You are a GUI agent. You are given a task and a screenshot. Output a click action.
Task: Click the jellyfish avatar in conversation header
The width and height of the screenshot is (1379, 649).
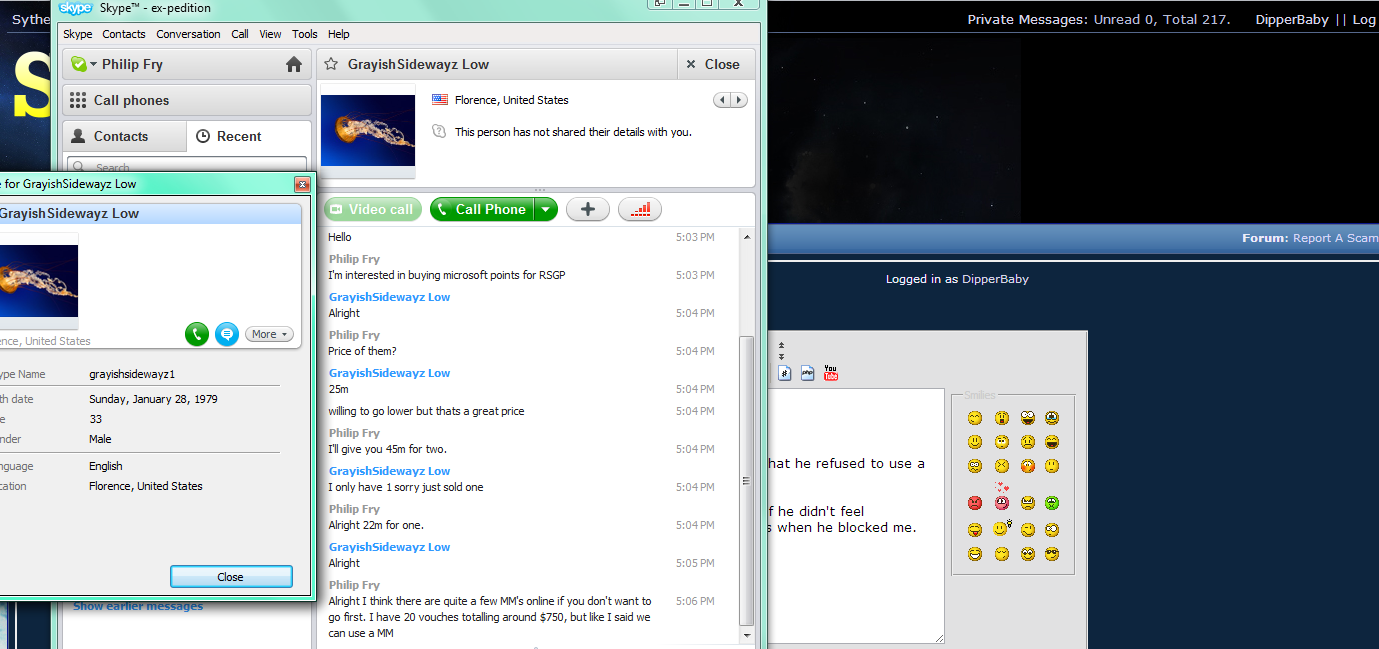coord(368,130)
